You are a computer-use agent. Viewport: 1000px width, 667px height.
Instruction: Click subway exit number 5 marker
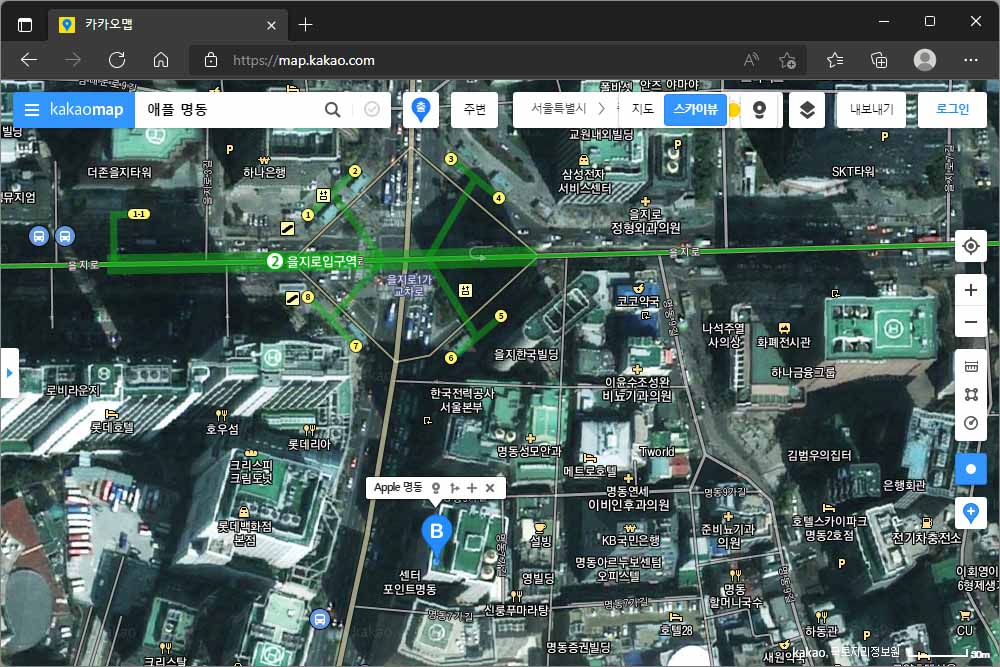[501, 316]
